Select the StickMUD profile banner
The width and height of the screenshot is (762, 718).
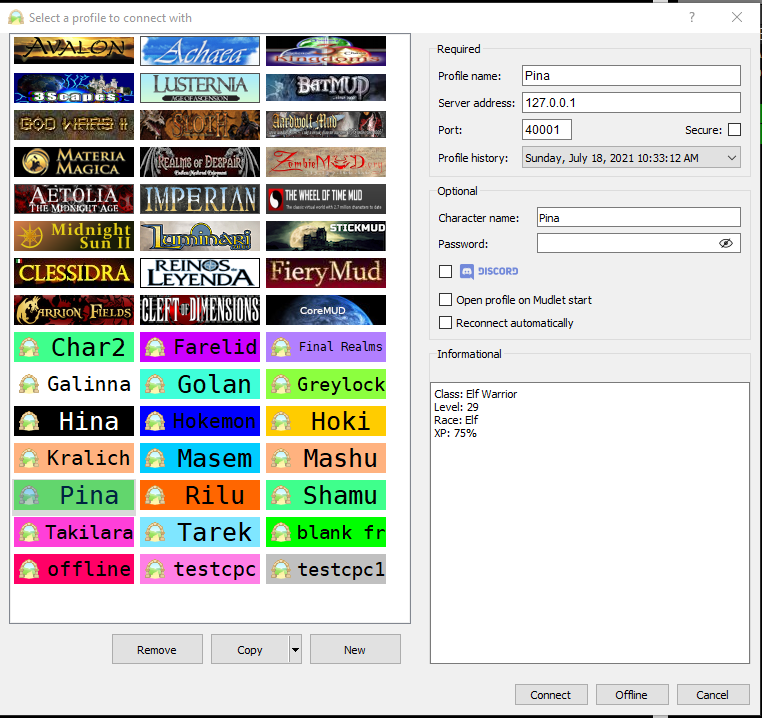click(x=326, y=236)
